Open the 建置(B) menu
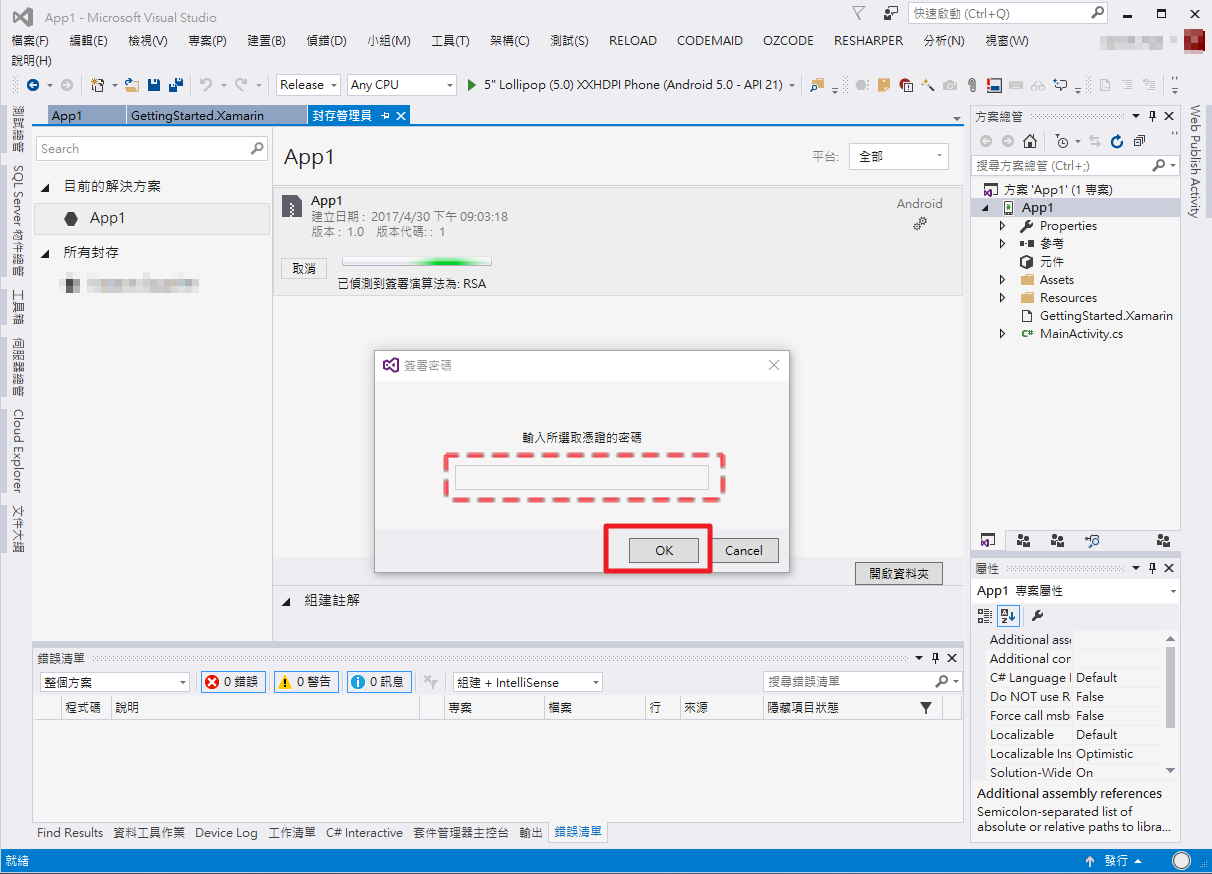1212x874 pixels. [266, 41]
